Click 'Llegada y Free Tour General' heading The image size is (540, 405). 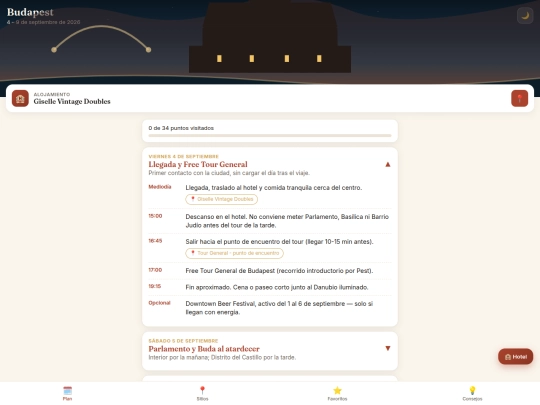[x=198, y=164]
